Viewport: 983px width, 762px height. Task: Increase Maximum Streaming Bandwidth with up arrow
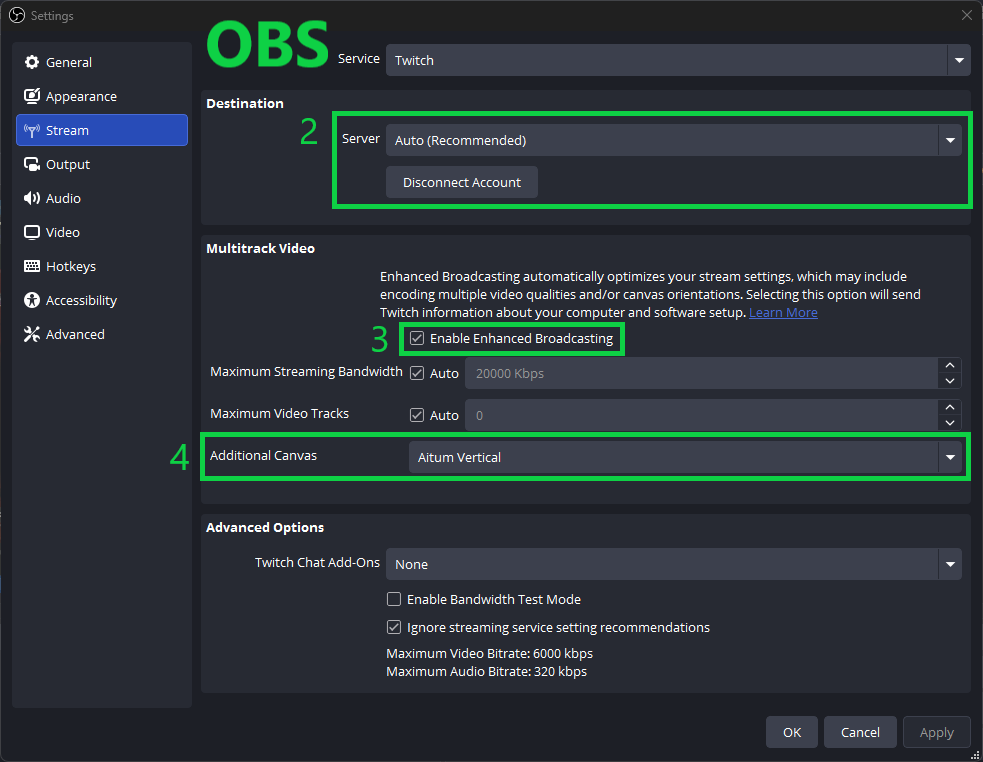pyautogui.click(x=950, y=365)
